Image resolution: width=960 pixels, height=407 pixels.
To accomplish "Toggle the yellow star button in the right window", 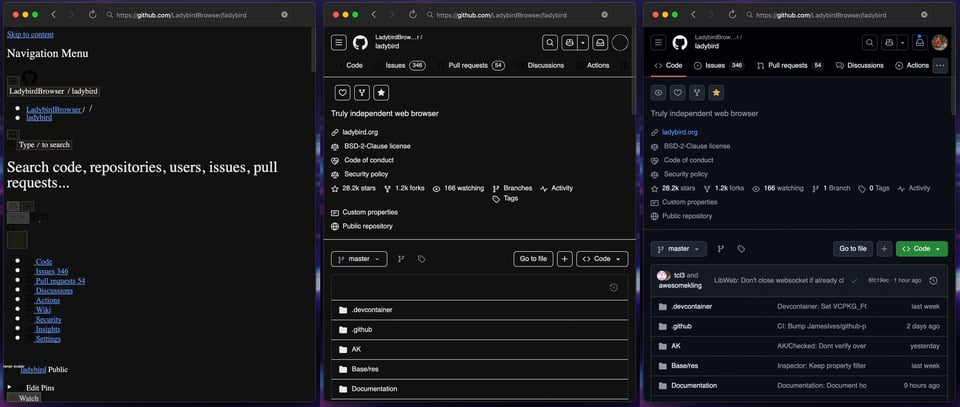I will pyautogui.click(x=716, y=92).
